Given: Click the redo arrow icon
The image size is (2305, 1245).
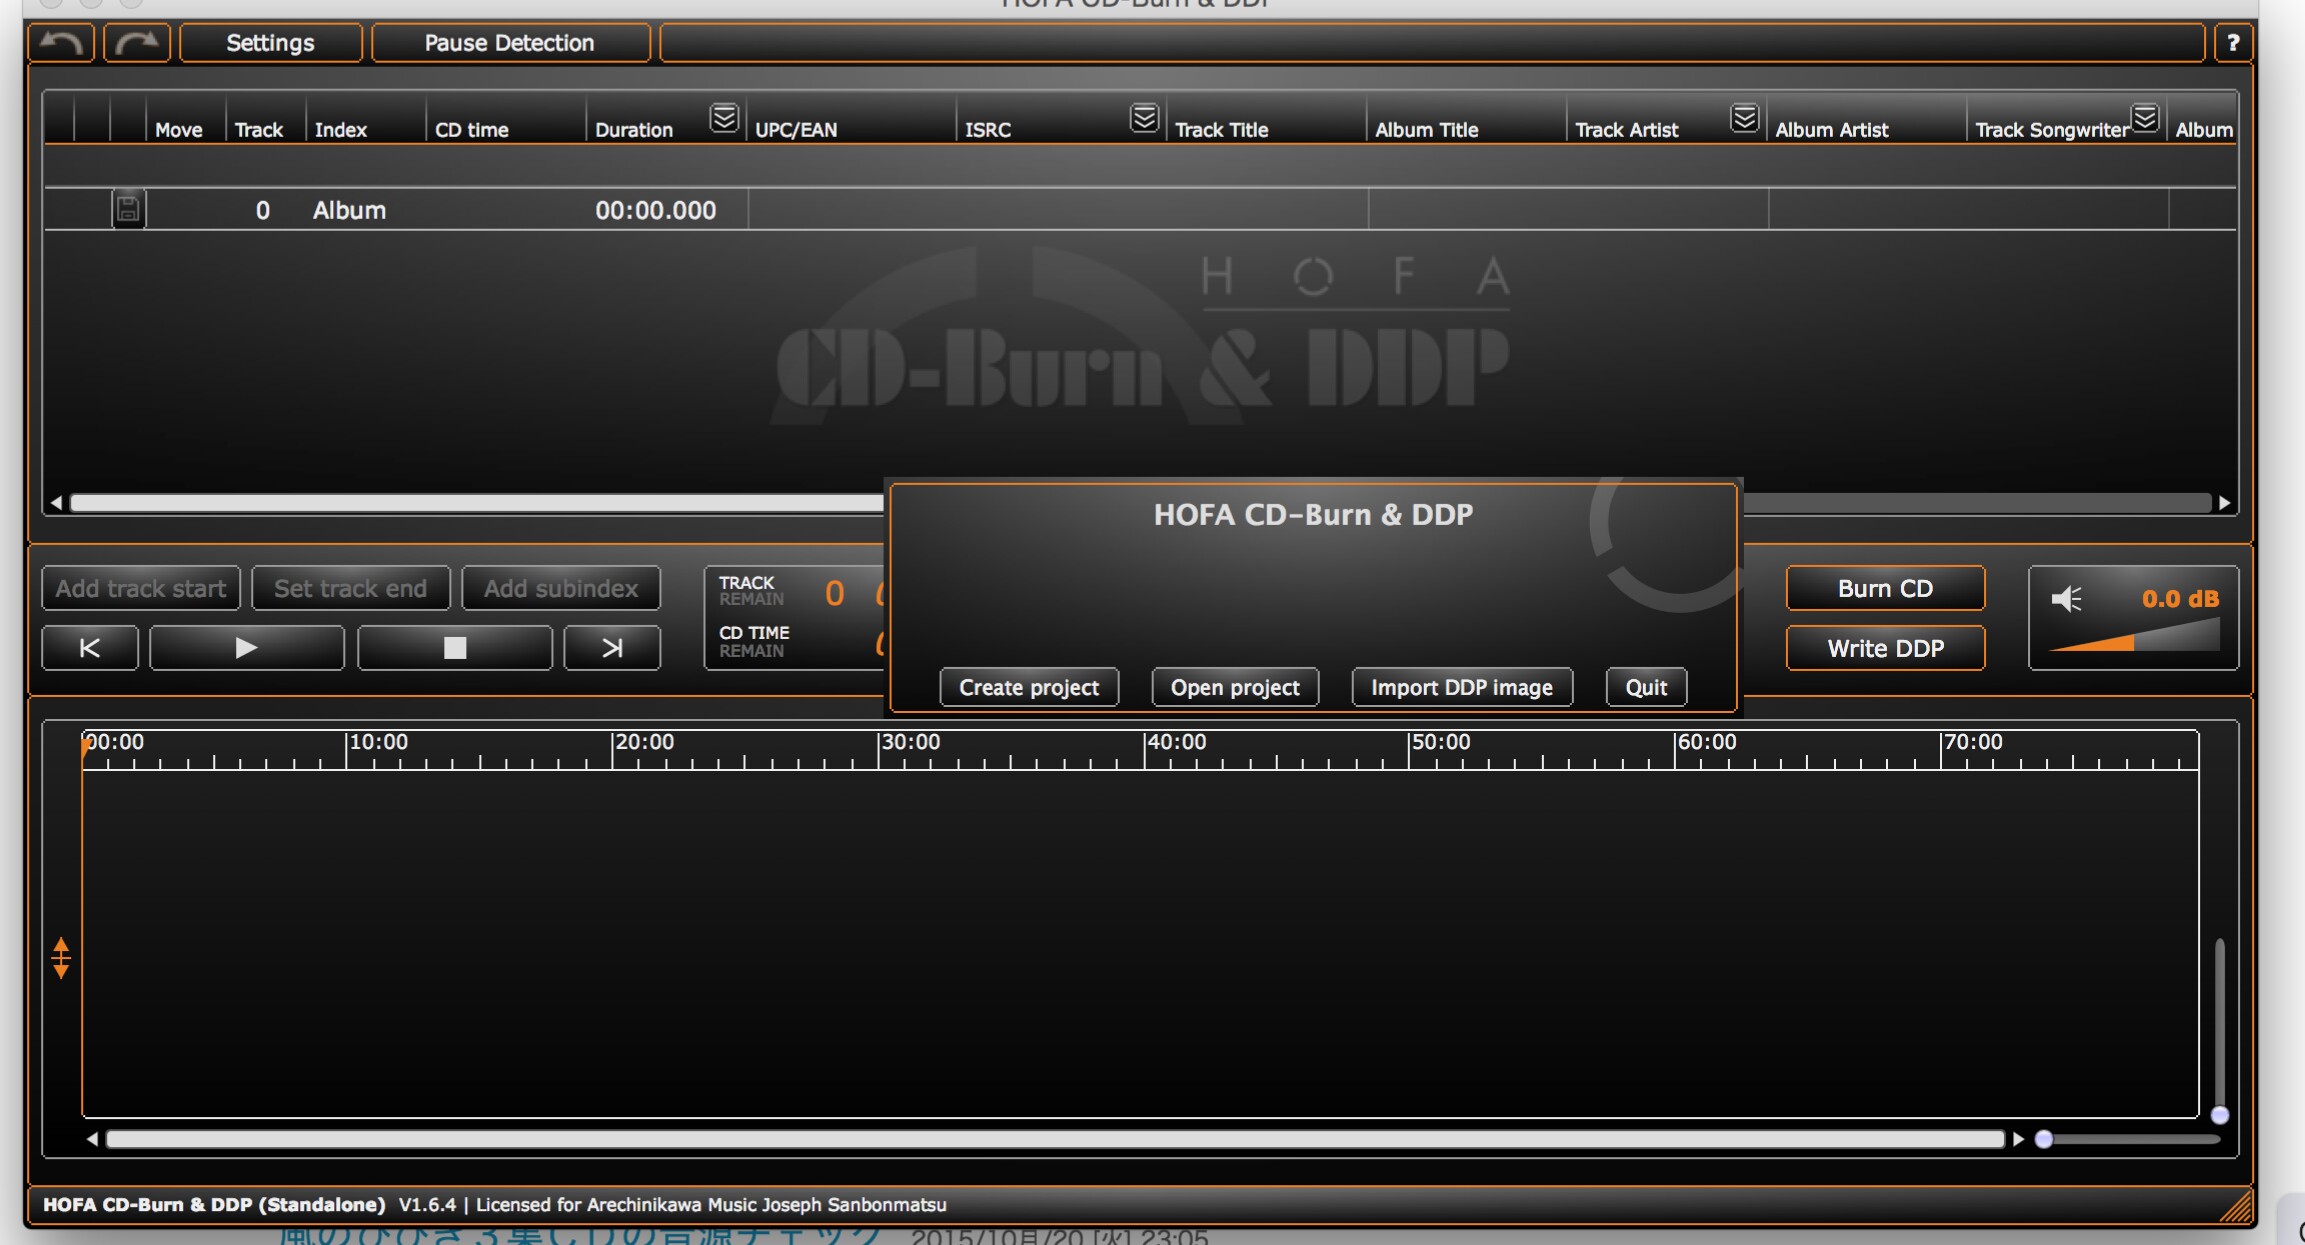Looking at the screenshot, I should pyautogui.click(x=137, y=43).
